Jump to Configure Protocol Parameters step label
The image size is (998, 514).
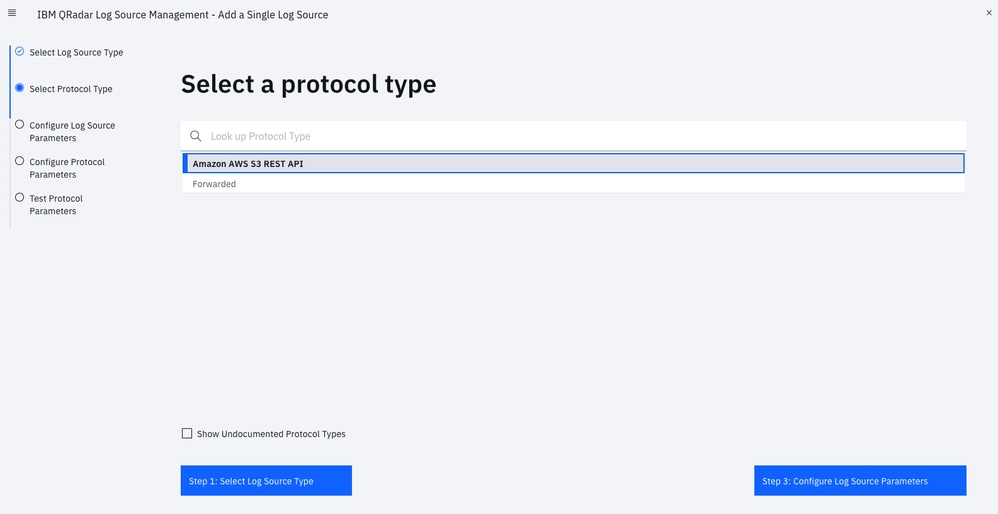pyautogui.click(x=67, y=168)
